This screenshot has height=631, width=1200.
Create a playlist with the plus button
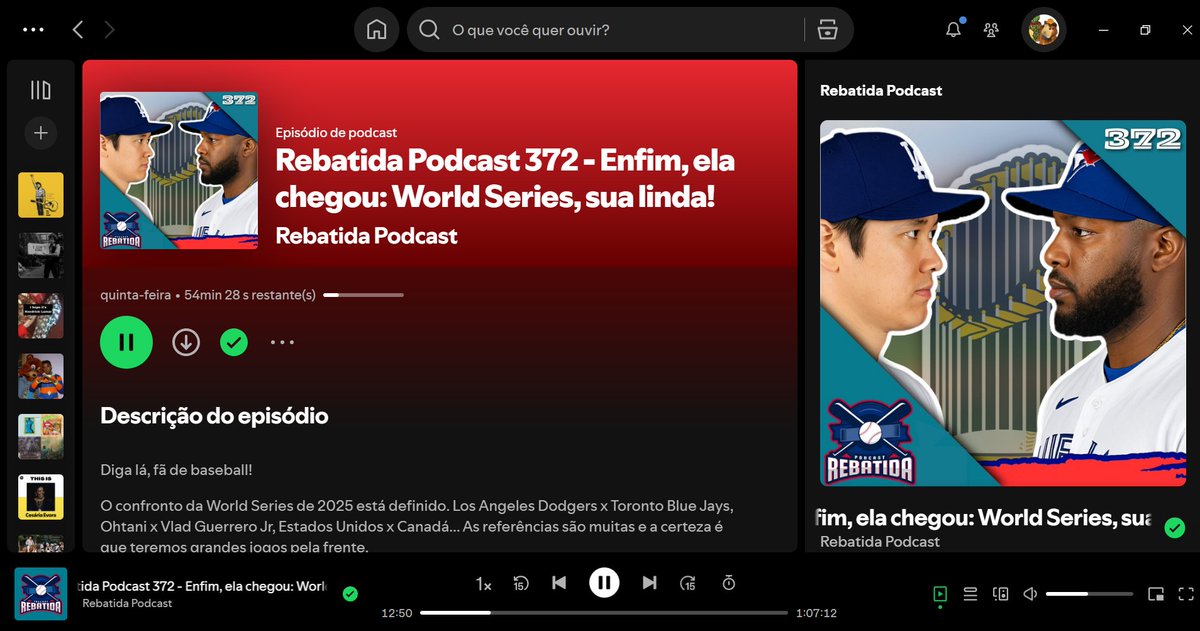click(x=41, y=132)
